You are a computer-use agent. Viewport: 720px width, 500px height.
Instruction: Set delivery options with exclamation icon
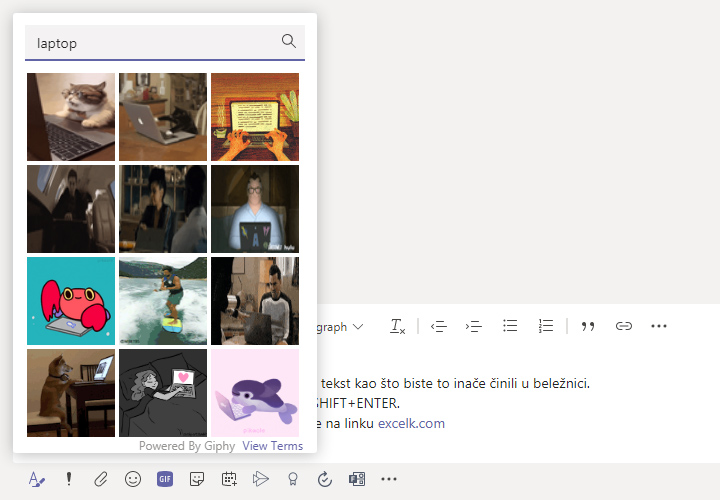tap(69, 479)
